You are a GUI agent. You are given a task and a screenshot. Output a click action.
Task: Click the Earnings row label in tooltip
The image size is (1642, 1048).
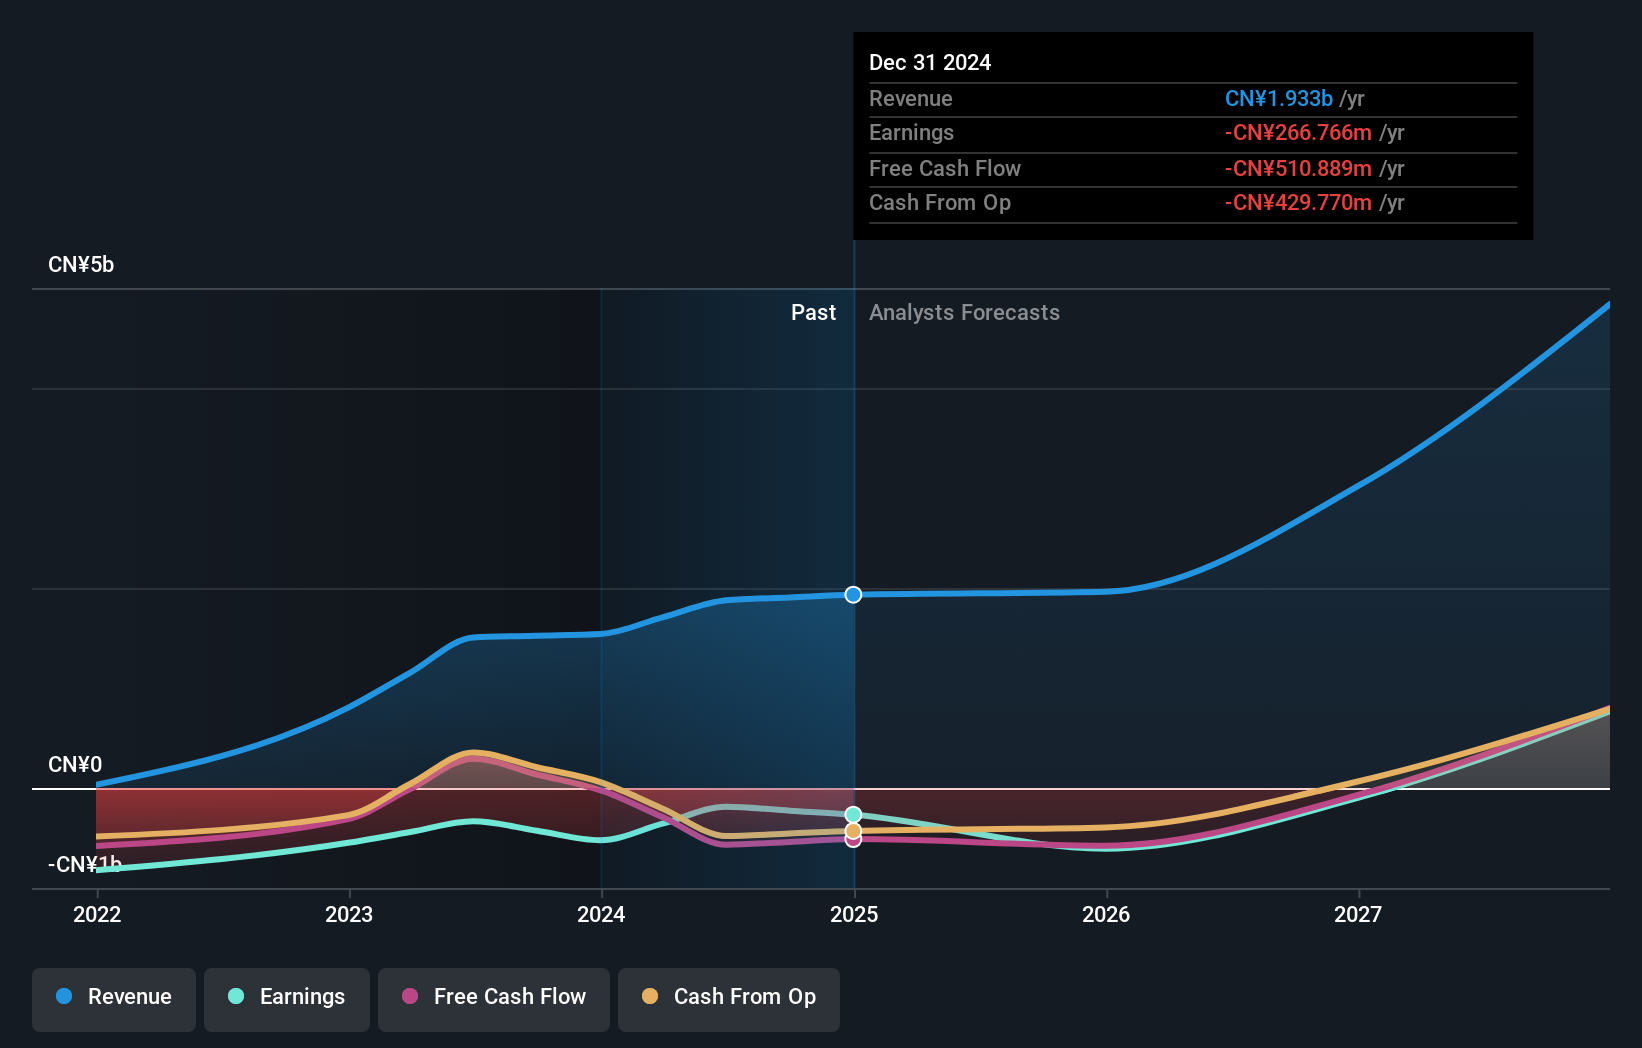point(911,133)
